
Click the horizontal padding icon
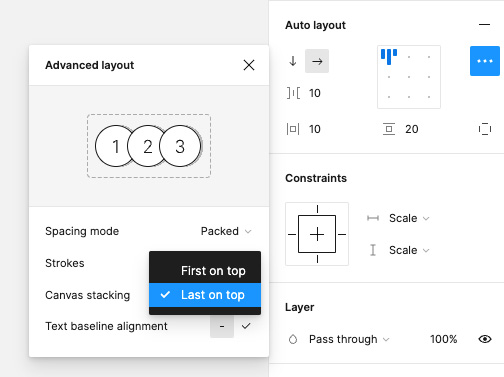[293, 129]
